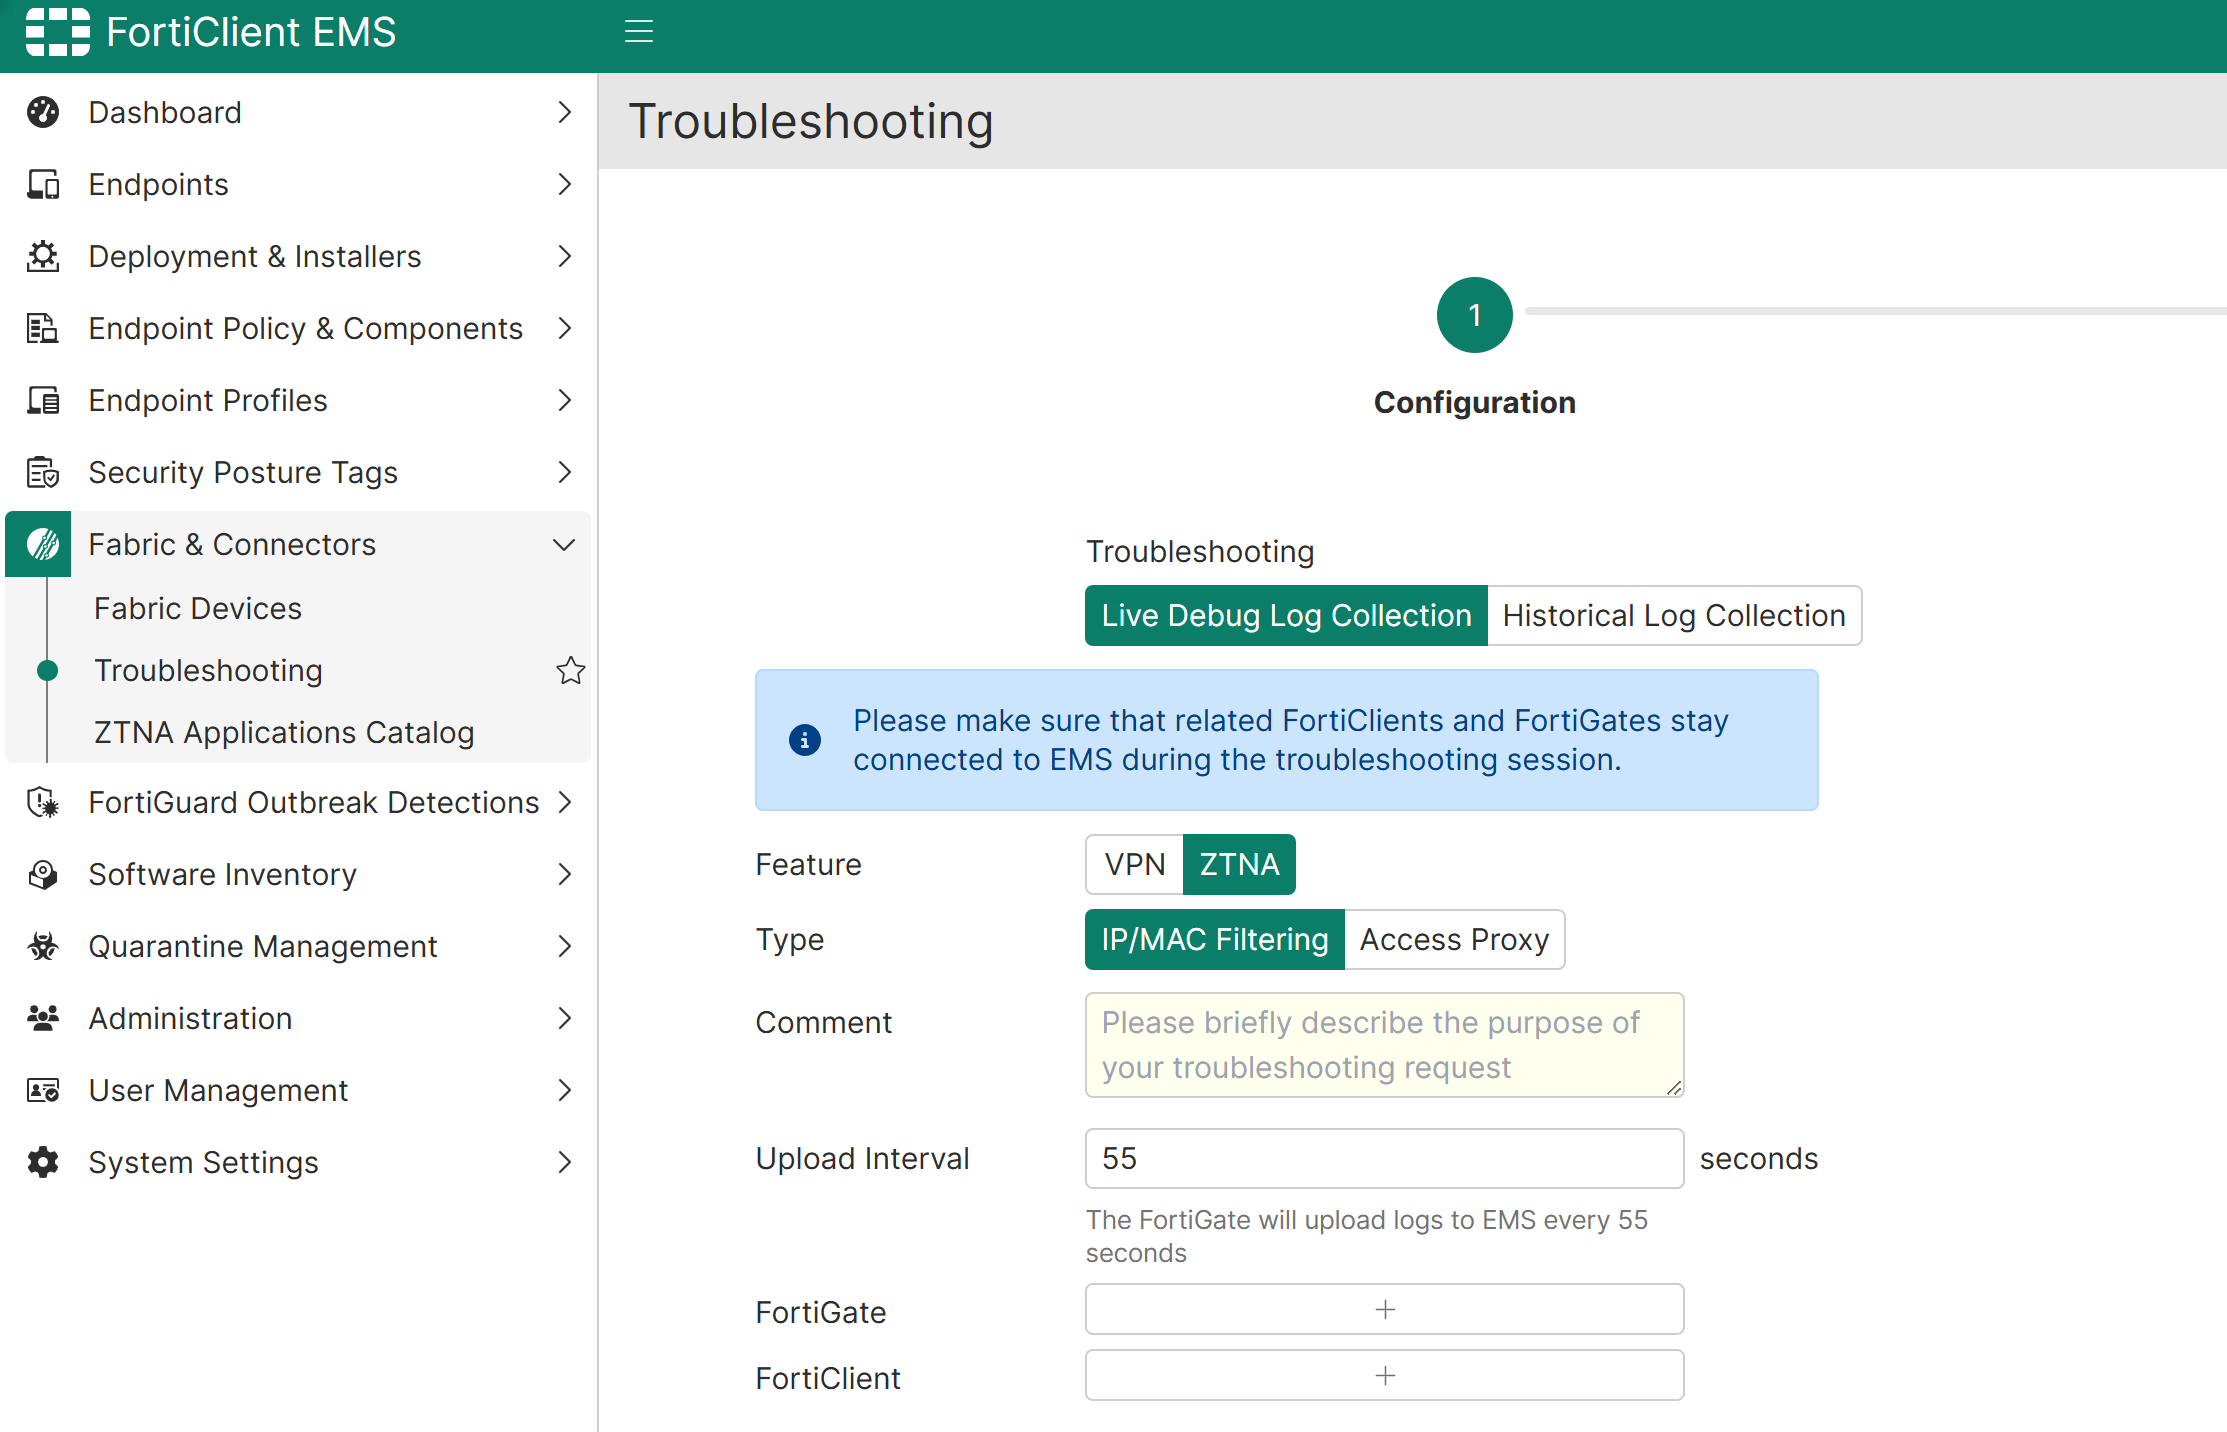Open the Quarantine Management menu label
Image resolution: width=2227 pixels, height=1432 pixels.
(x=263, y=946)
